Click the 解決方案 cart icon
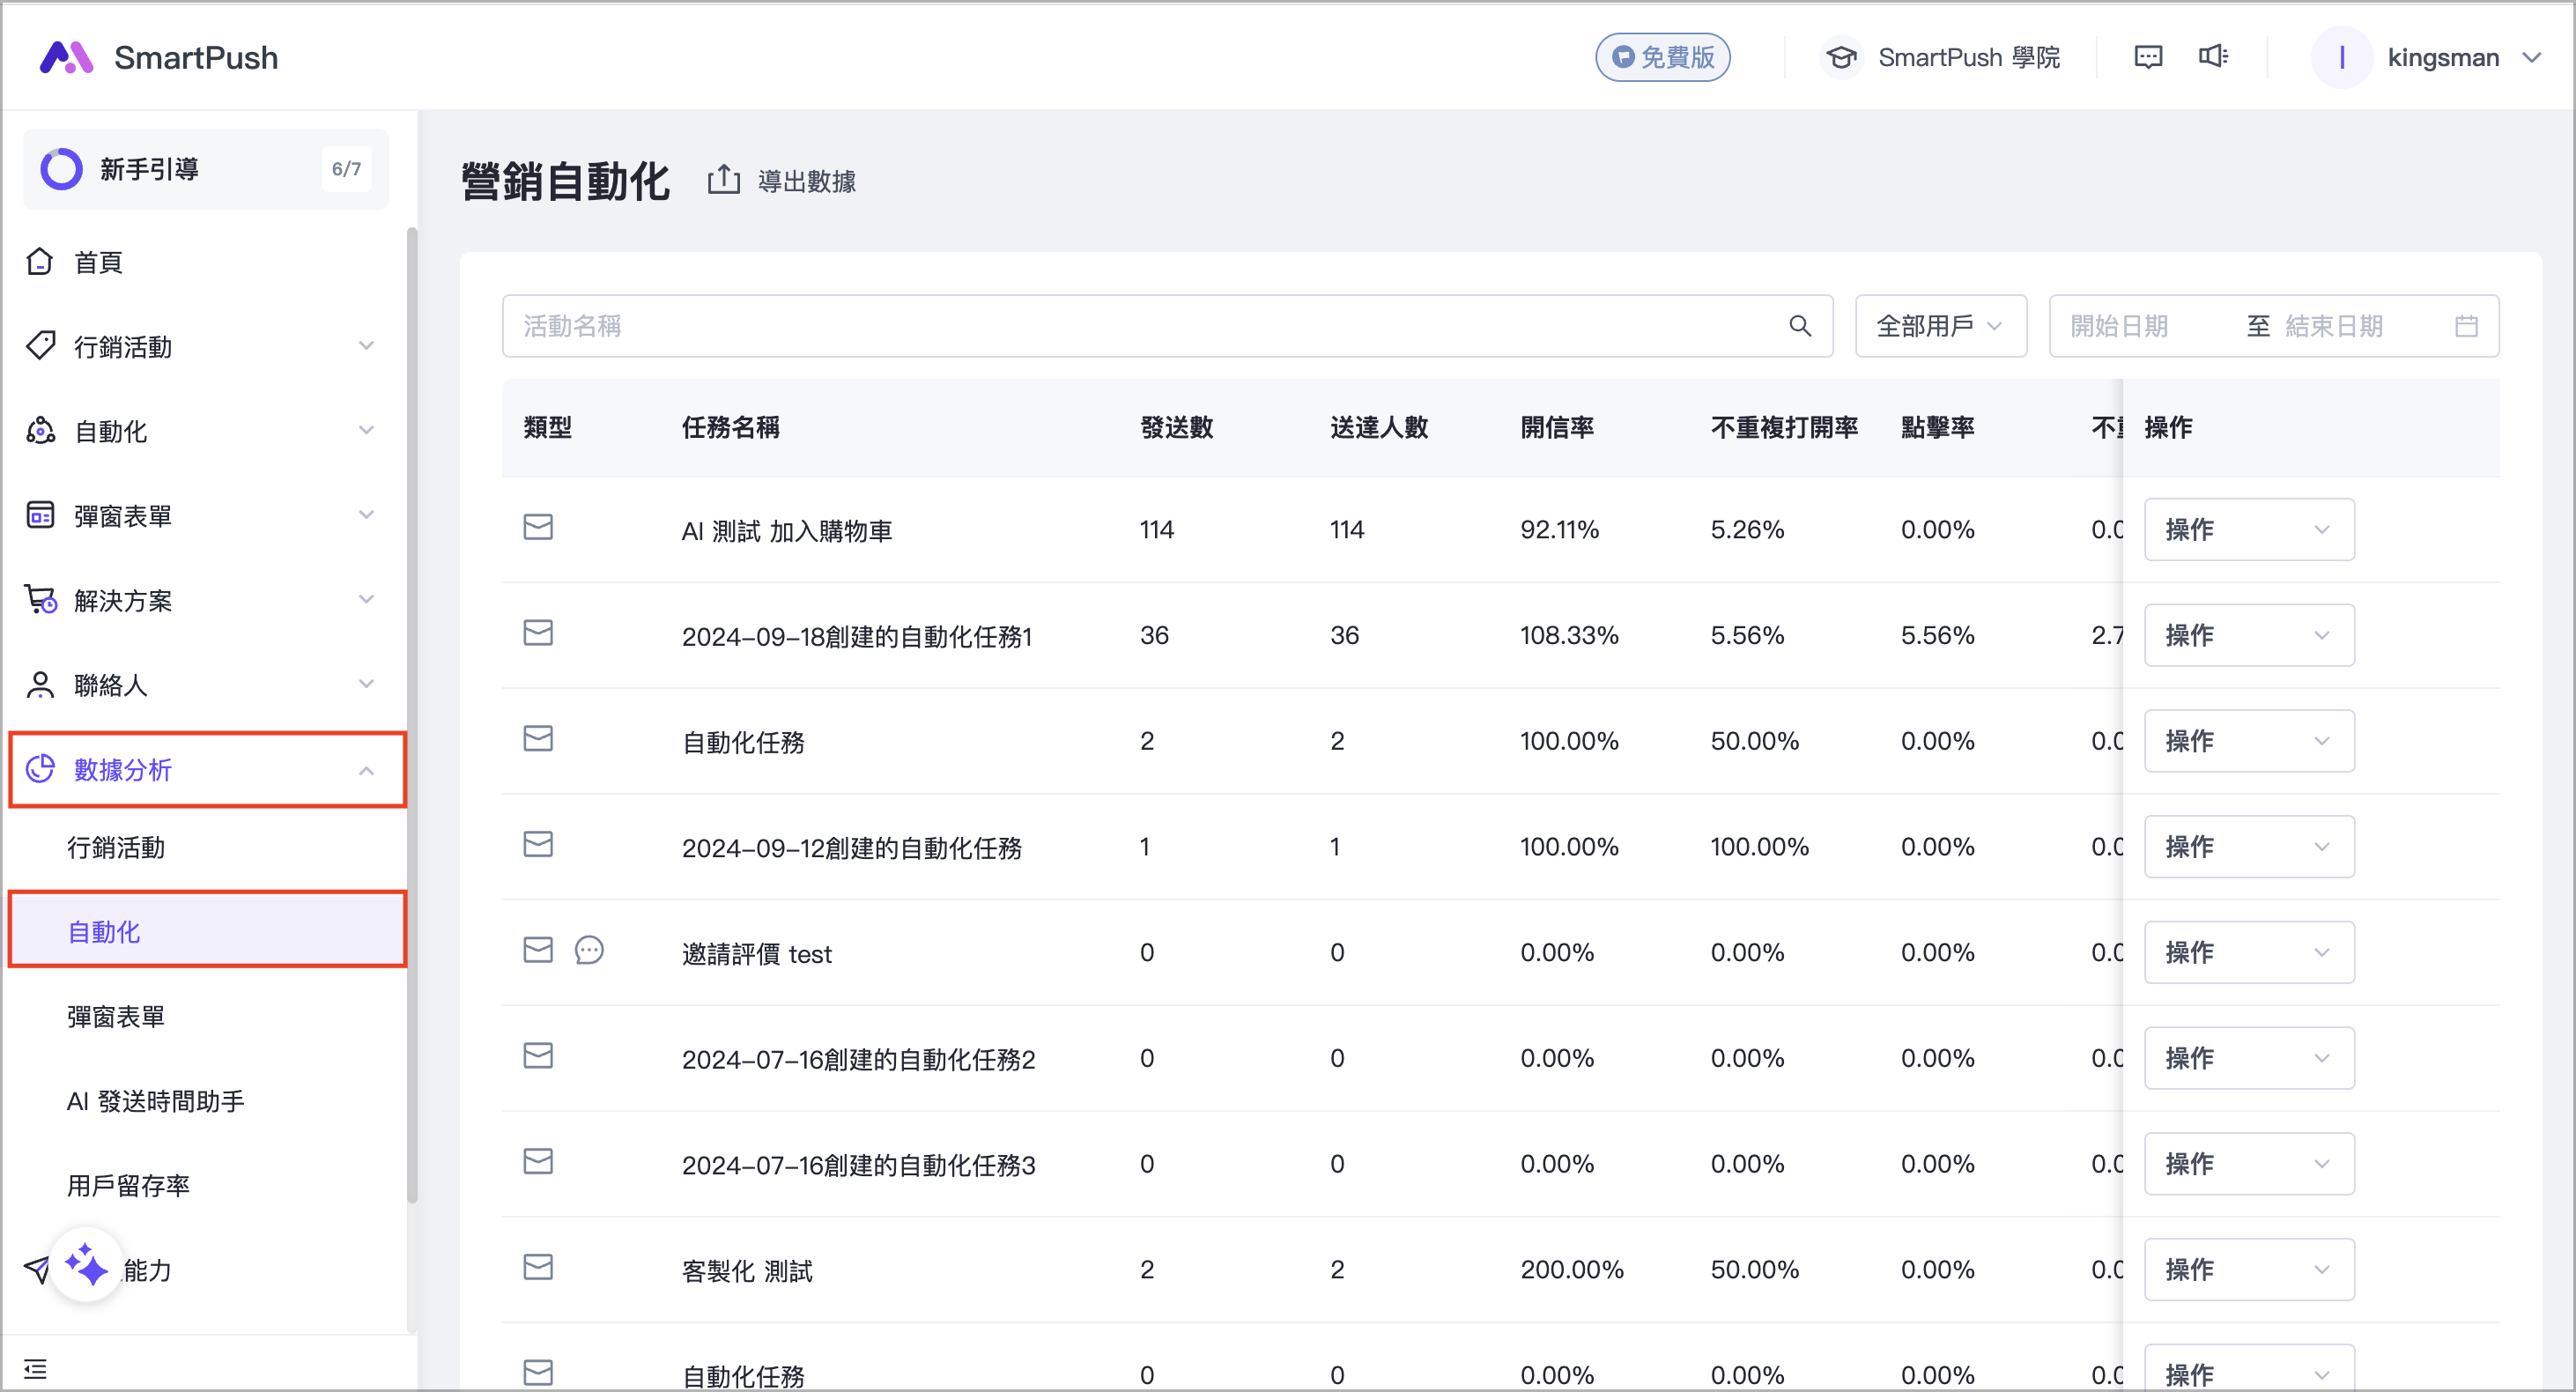Image resolution: width=2576 pixels, height=1392 pixels. 40,600
